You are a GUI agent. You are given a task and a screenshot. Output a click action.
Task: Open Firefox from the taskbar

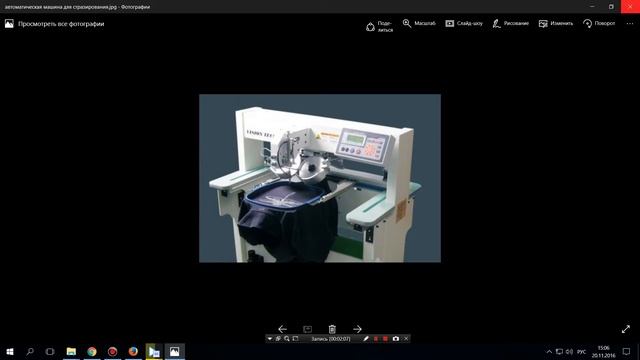[x=133, y=351]
